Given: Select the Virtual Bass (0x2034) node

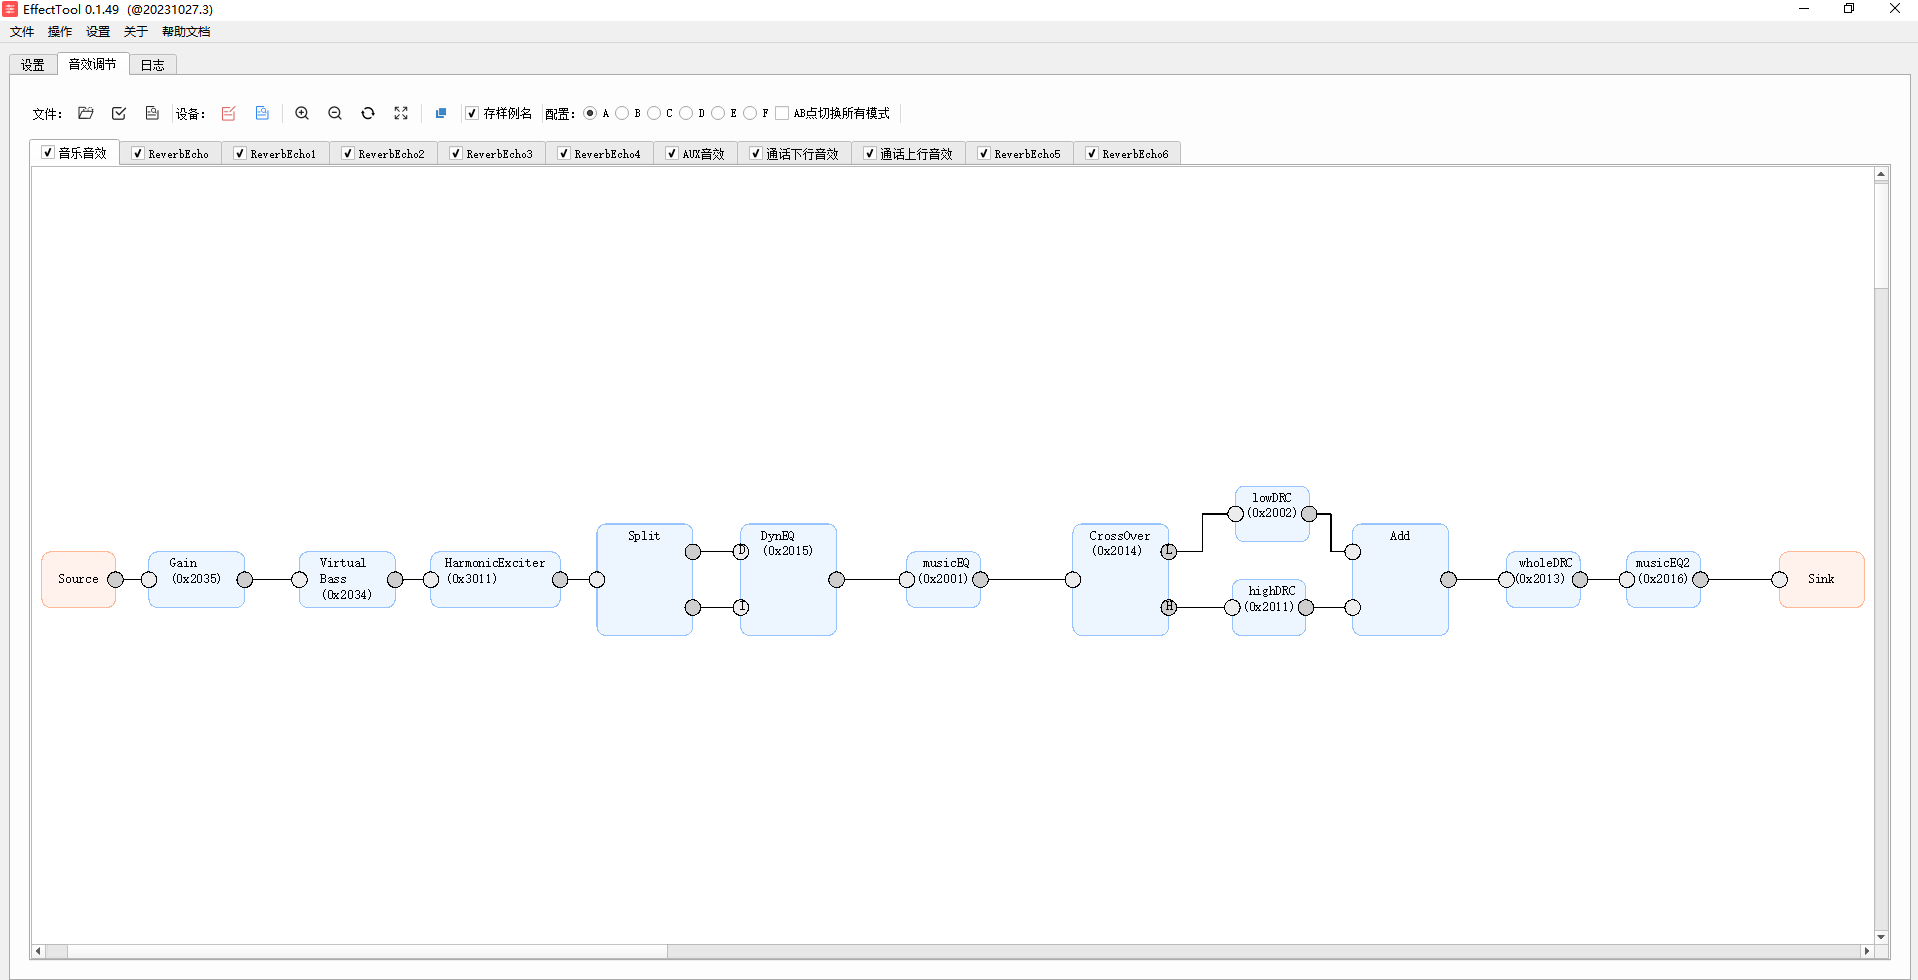Looking at the screenshot, I should 347,579.
